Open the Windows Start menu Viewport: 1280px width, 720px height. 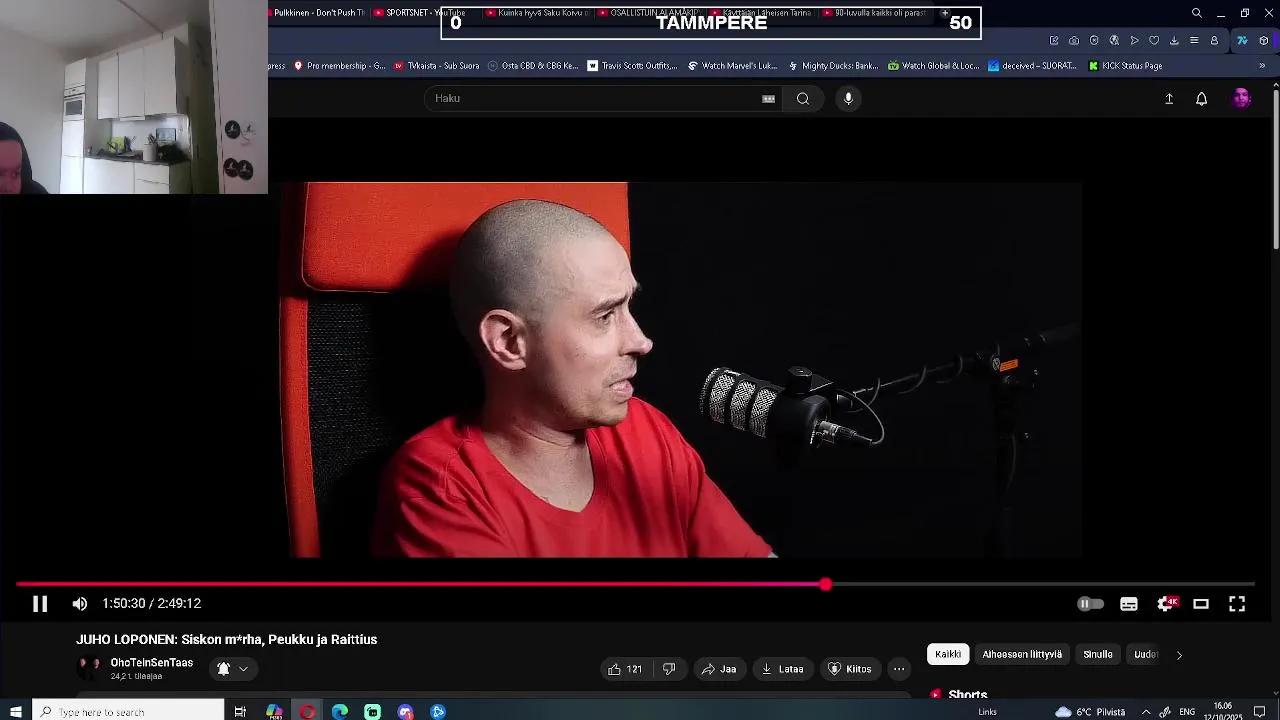(x=15, y=712)
